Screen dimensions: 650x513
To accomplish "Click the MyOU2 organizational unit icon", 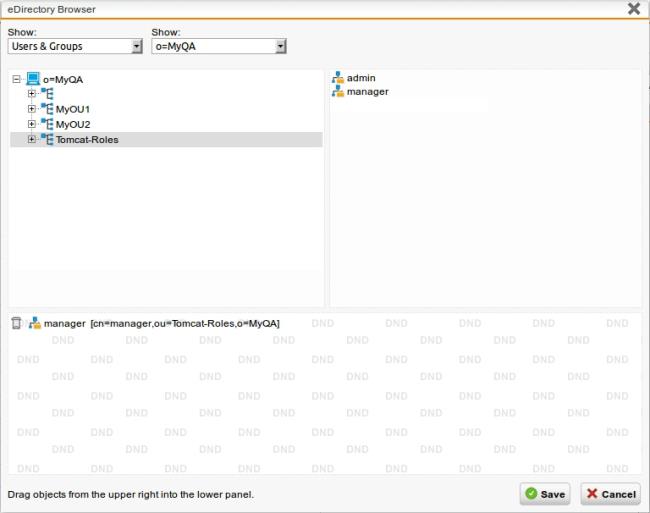I will 47,124.
